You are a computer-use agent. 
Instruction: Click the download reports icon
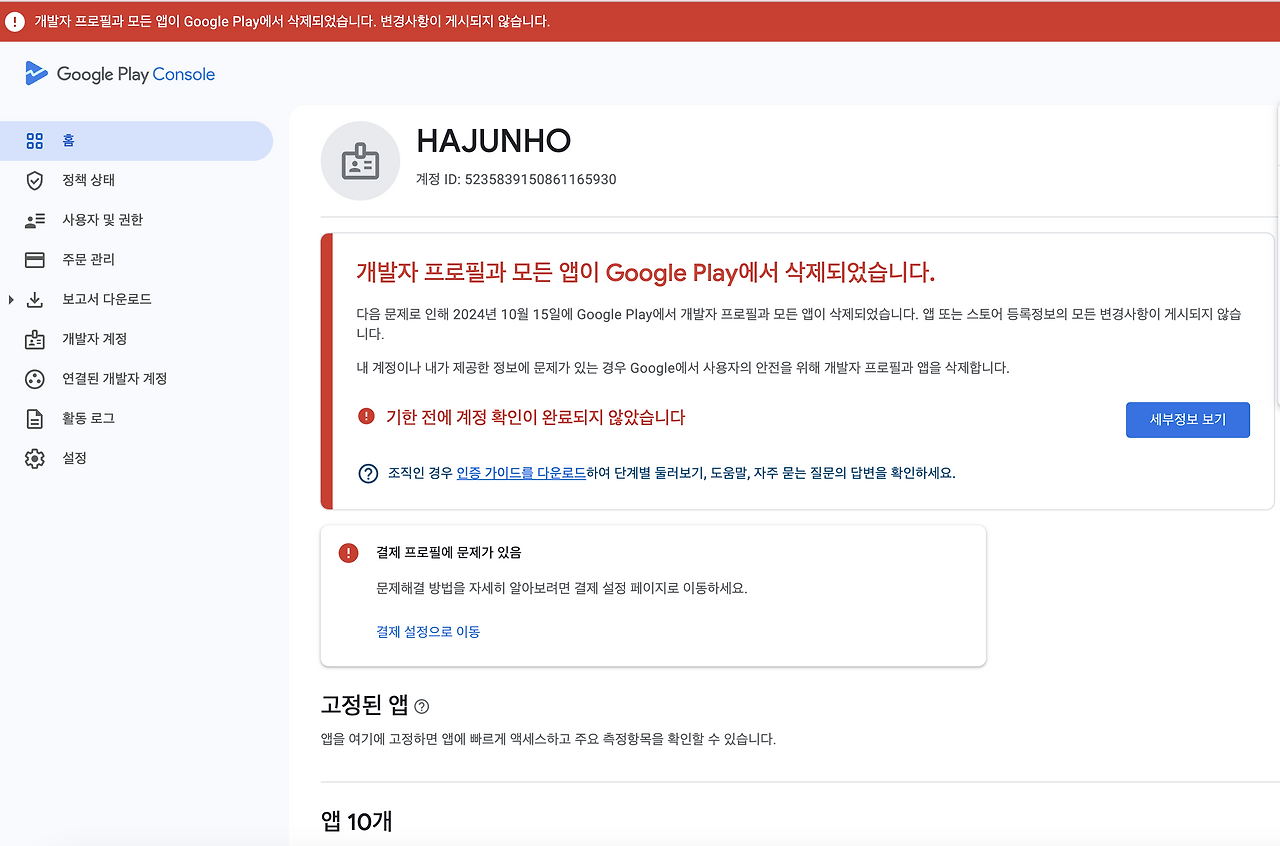(35, 299)
